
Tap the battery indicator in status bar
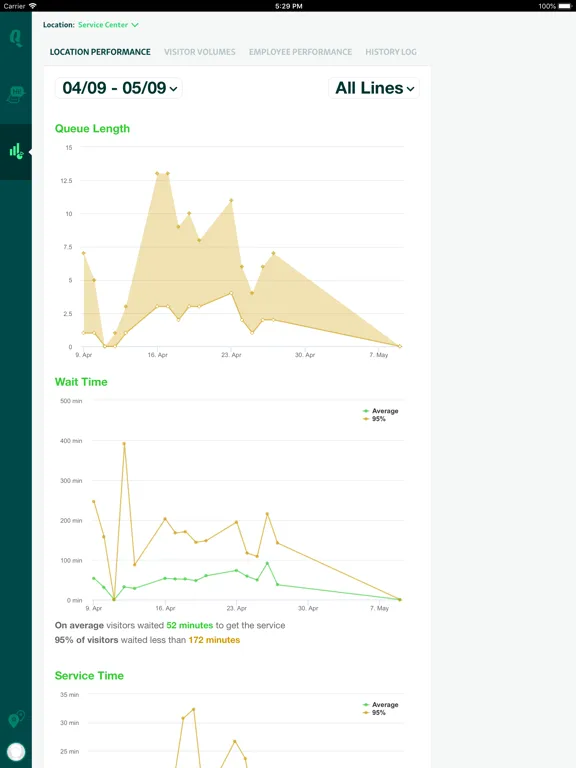click(x=565, y=6)
